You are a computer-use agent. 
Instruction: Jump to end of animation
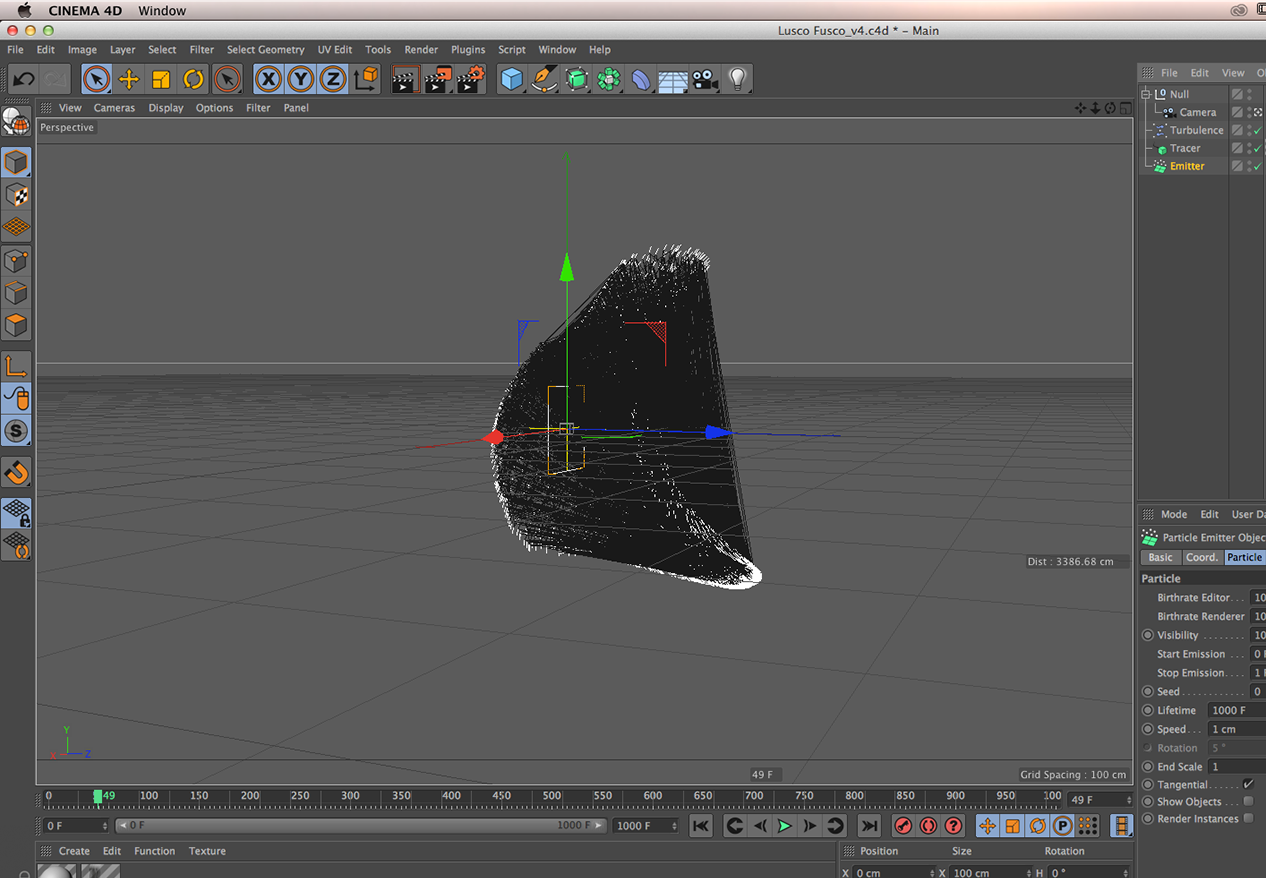pos(869,826)
